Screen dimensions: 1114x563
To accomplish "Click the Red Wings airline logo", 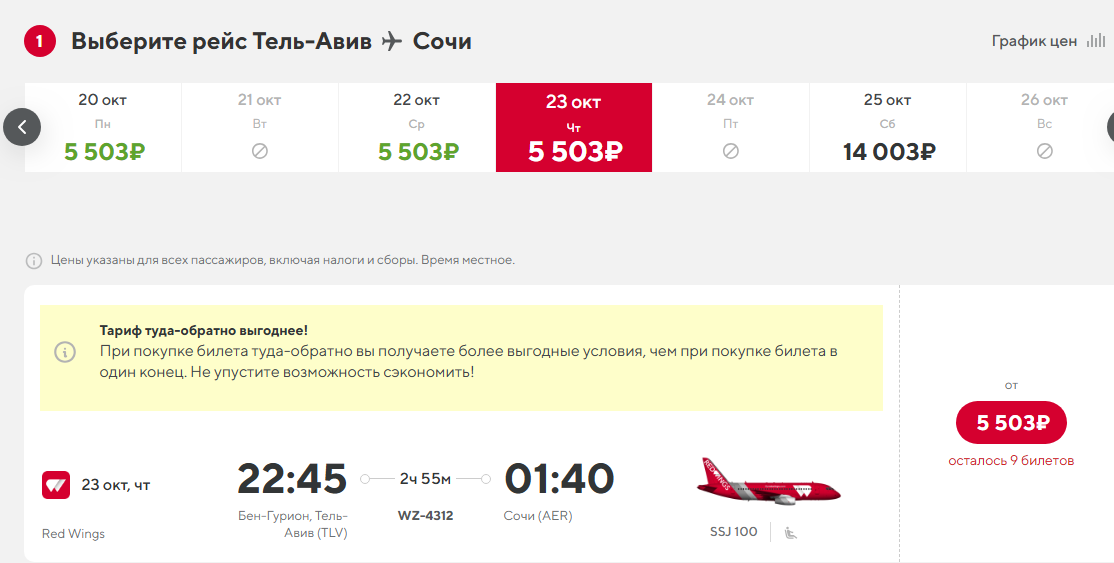I will 56,485.
